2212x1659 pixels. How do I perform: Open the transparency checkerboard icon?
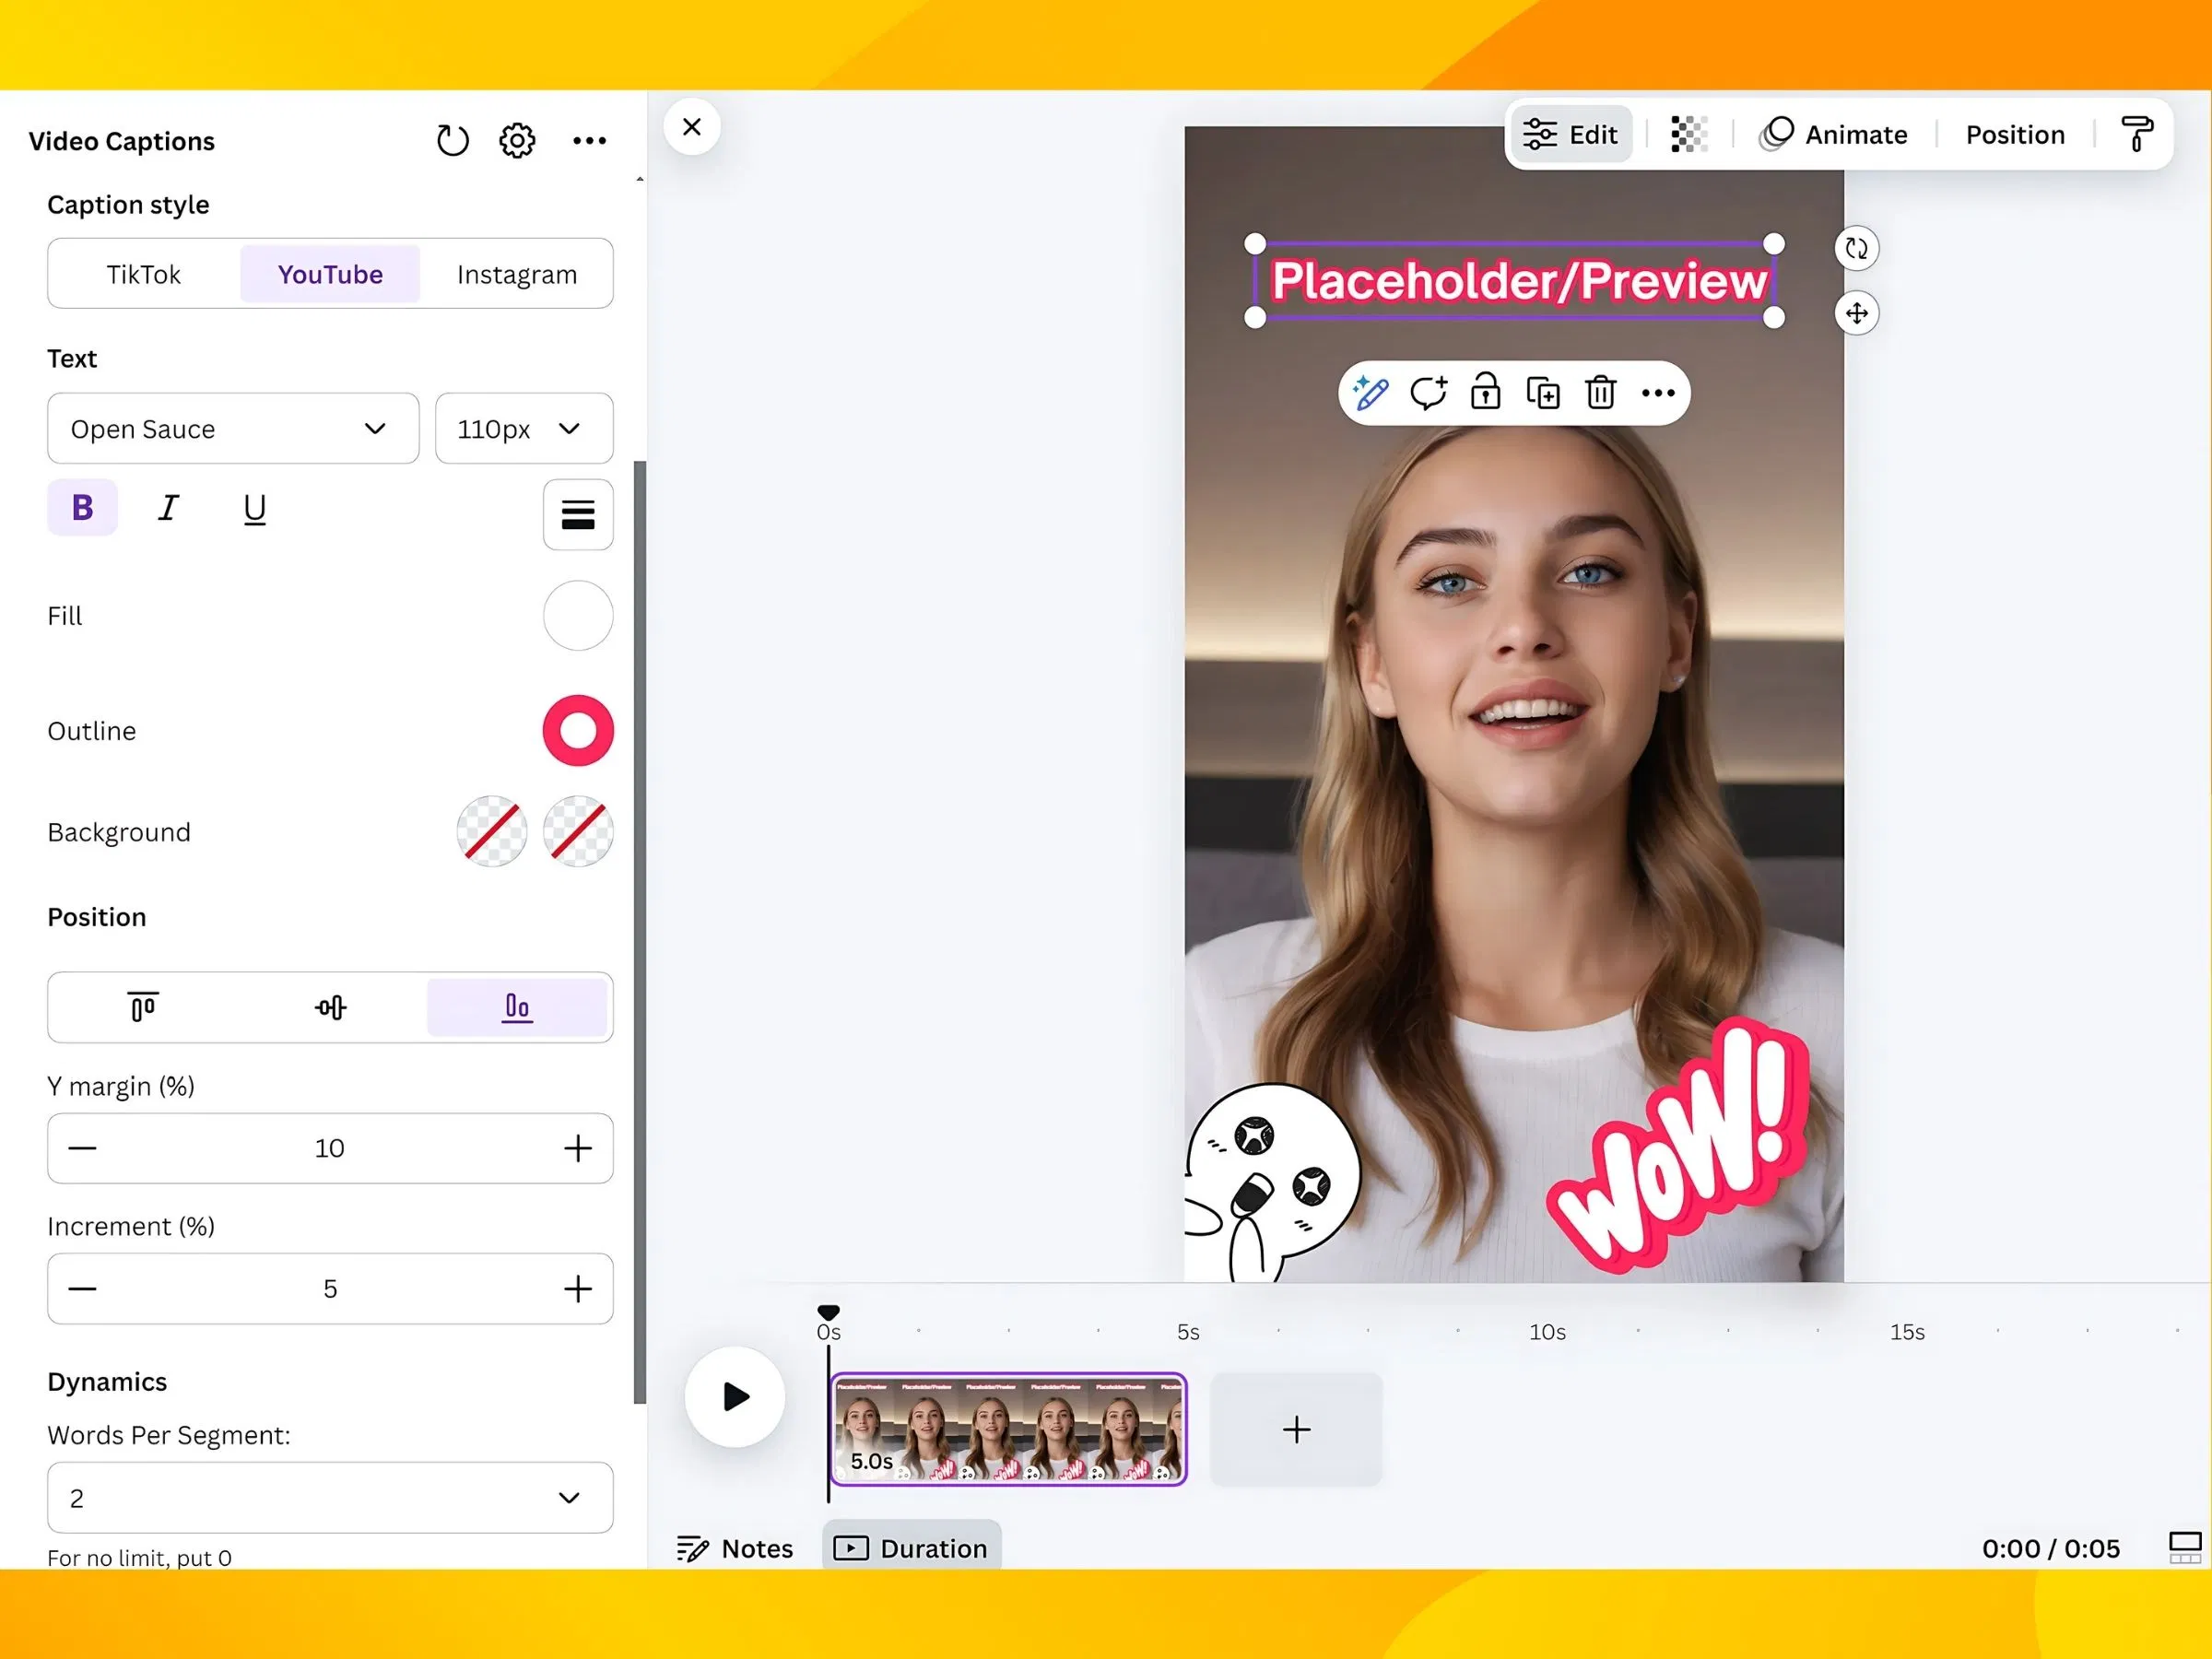[1688, 134]
